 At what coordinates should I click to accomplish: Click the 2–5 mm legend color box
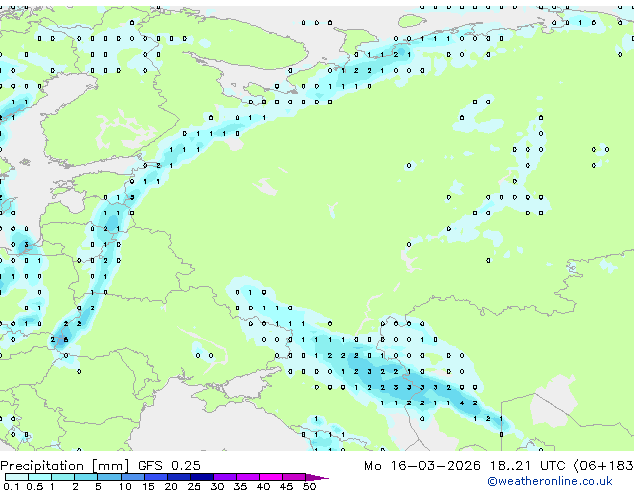click(x=86, y=477)
